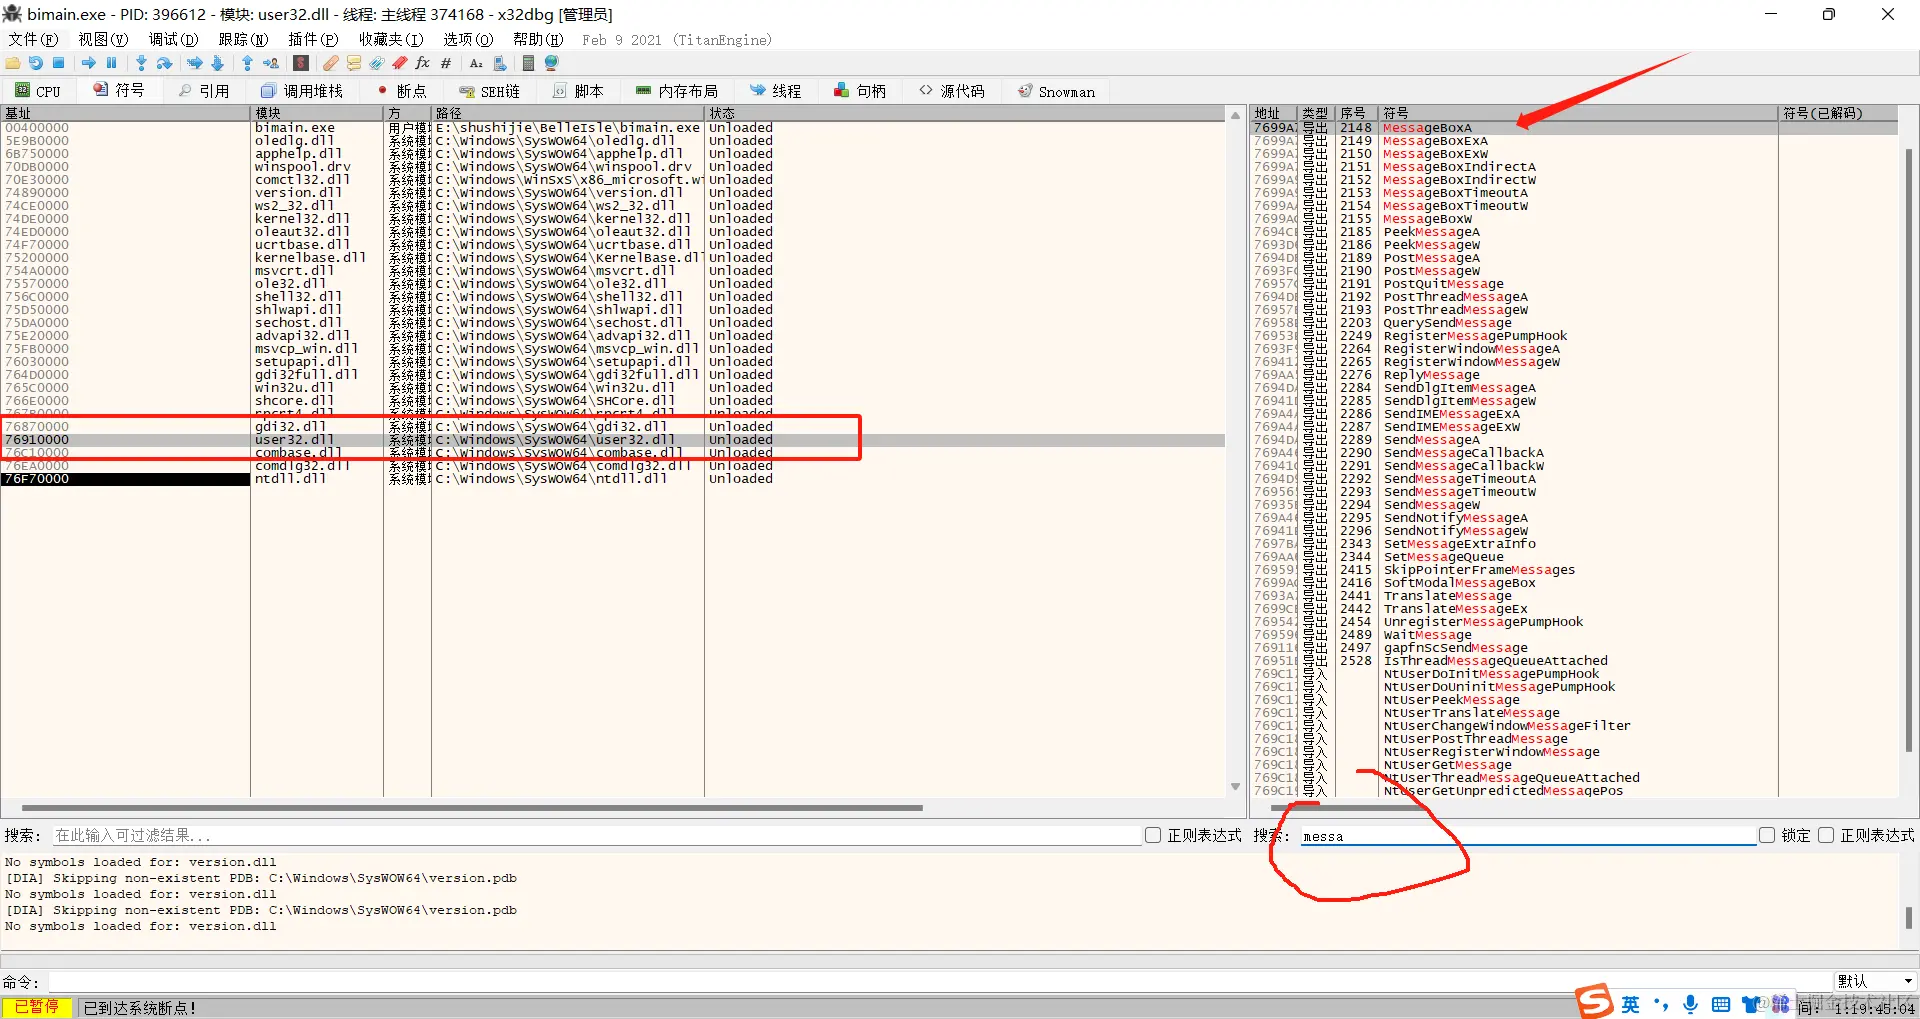This screenshot has width=1920, height=1019.
Task: Switch to the 断点 tab
Action: click(402, 91)
